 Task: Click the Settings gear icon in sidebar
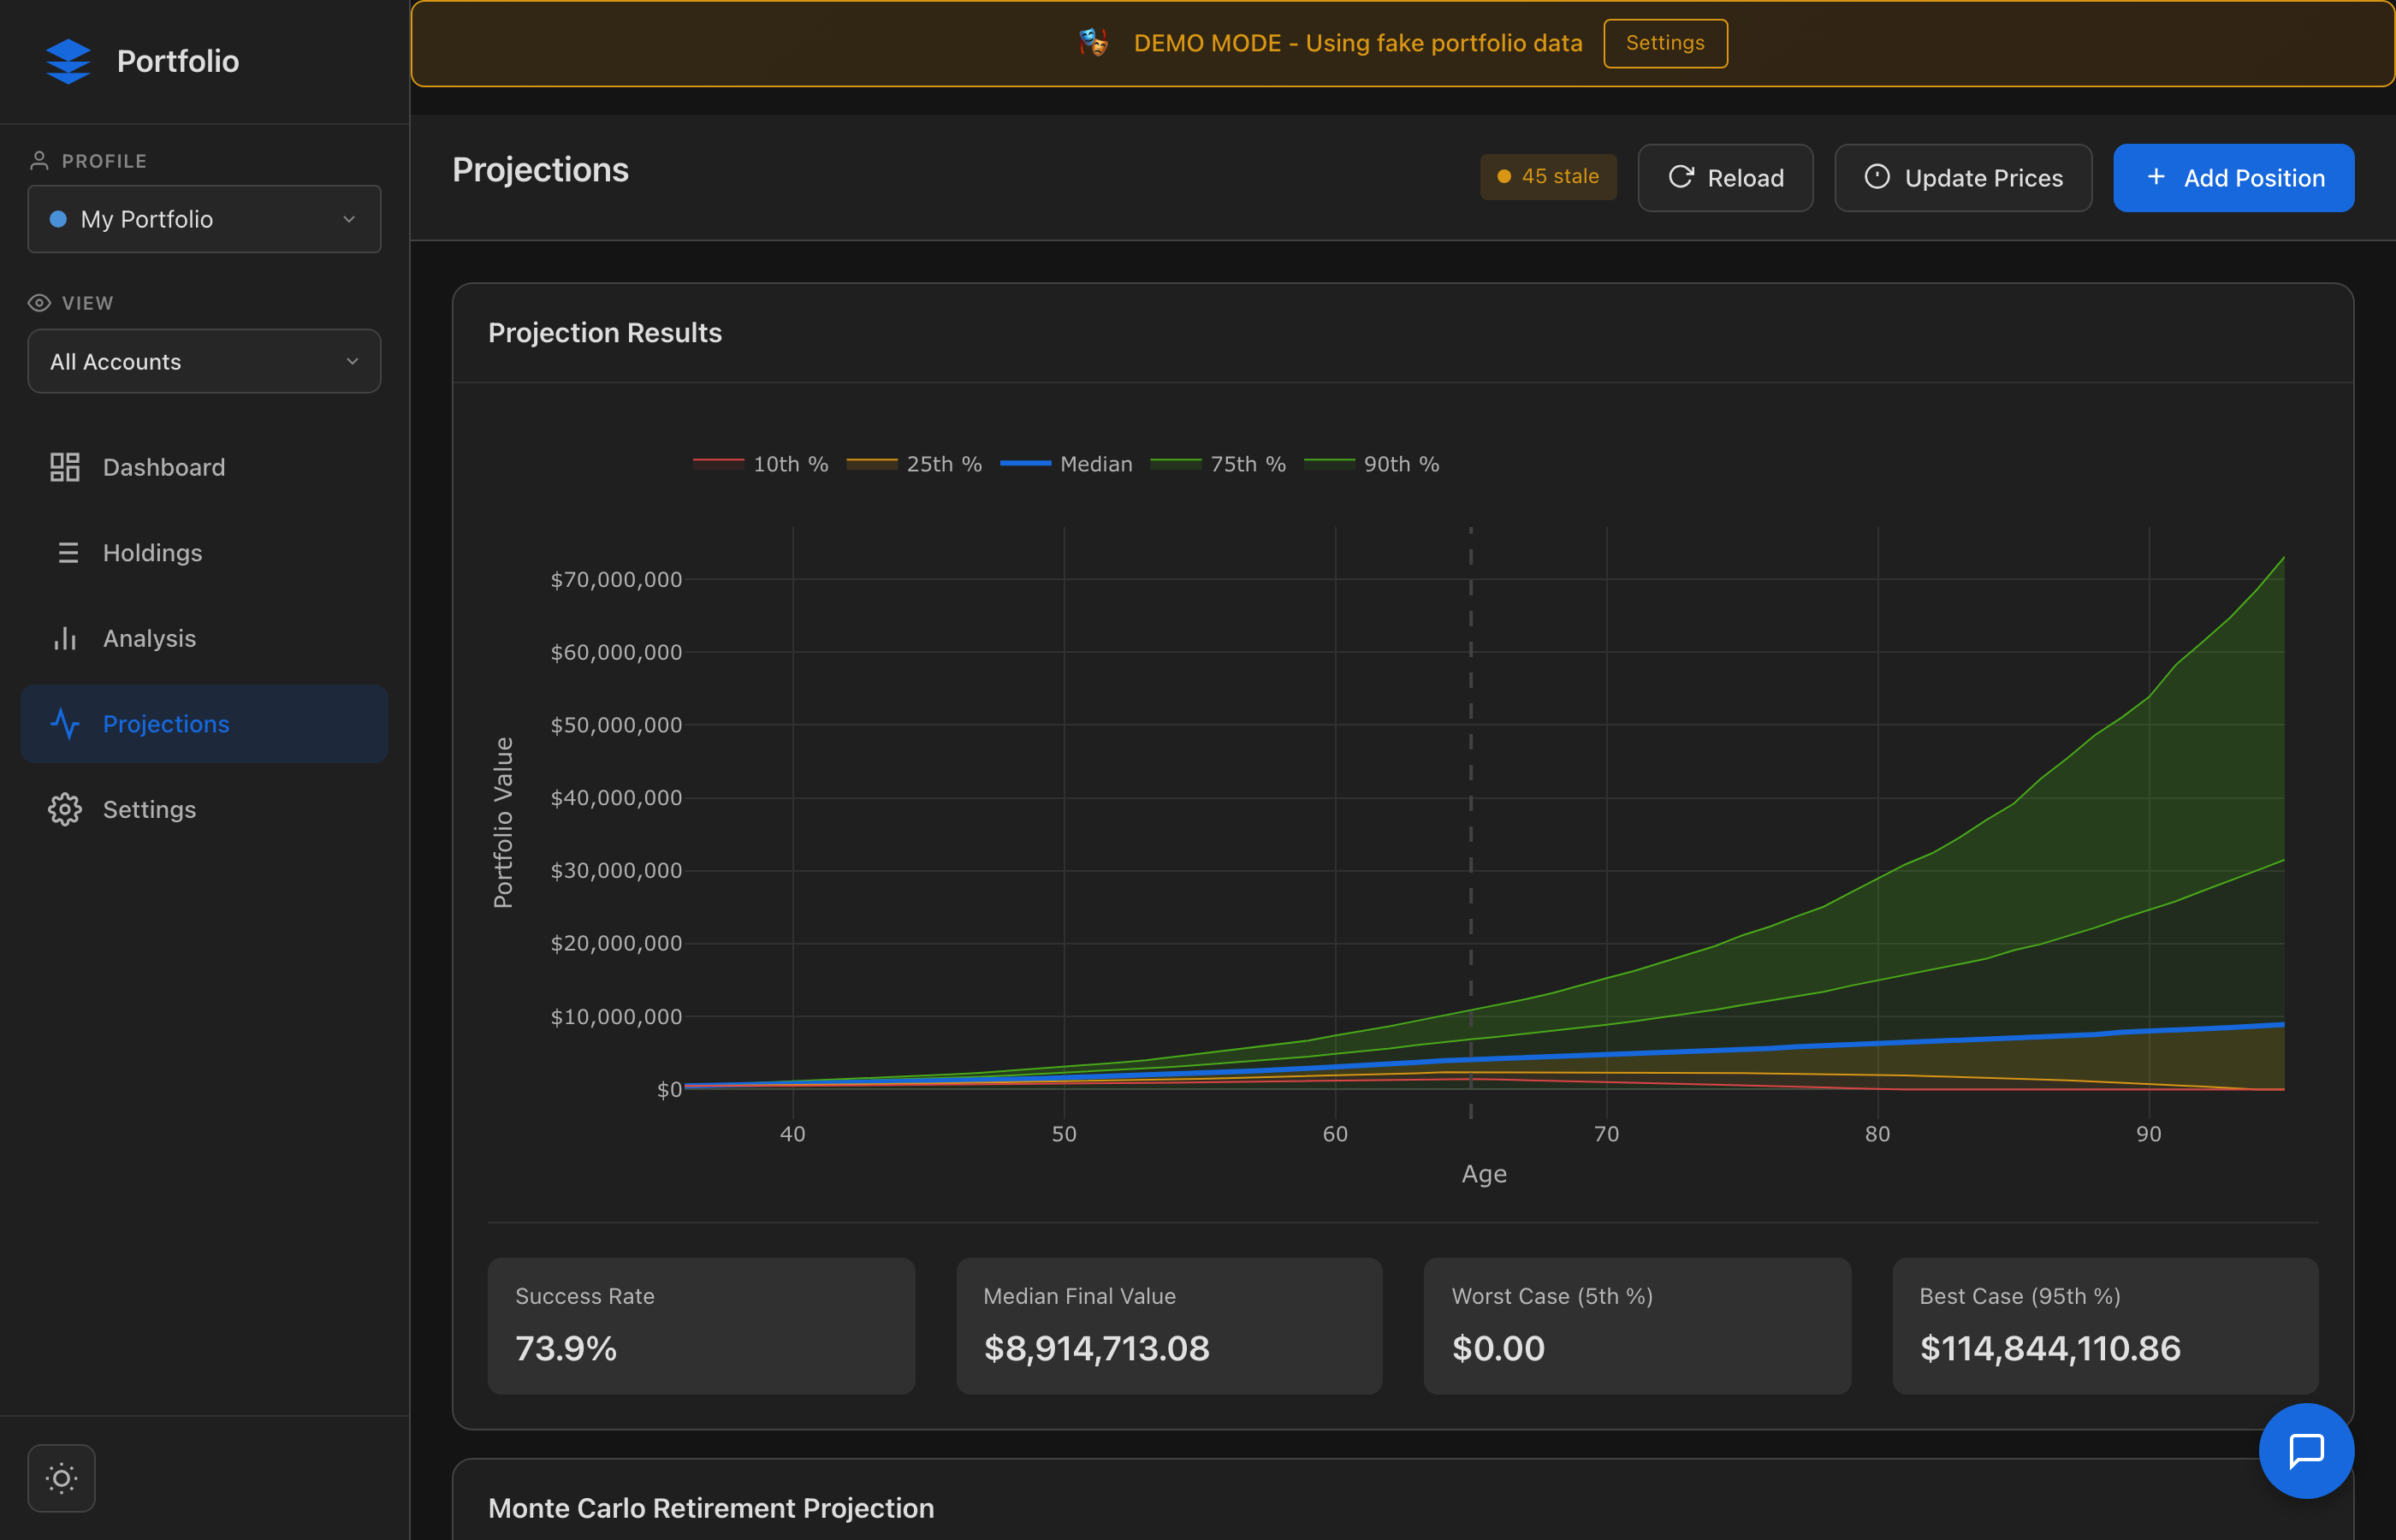pyautogui.click(x=65, y=809)
